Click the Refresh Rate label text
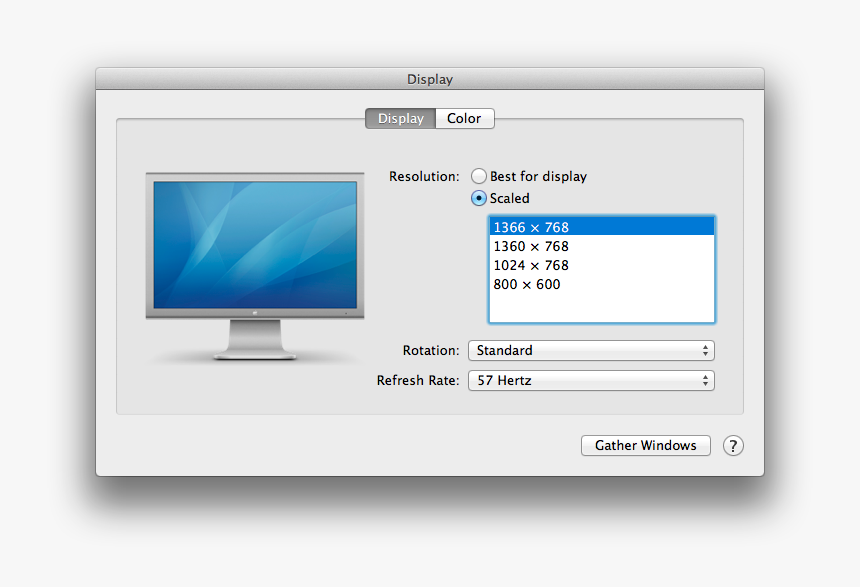The width and height of the screenshot is (860, 587). pyautogui.click(x=418, y=380)
